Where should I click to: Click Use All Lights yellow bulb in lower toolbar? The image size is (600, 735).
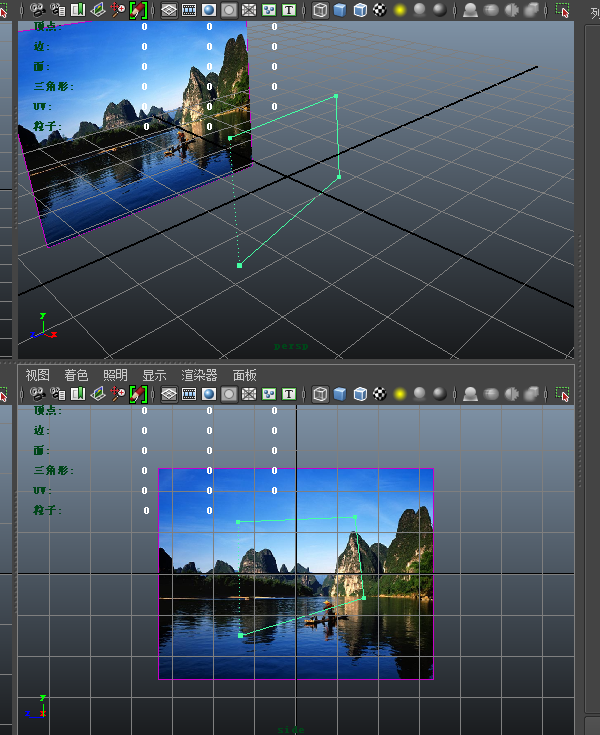click(x=400, y=394)
